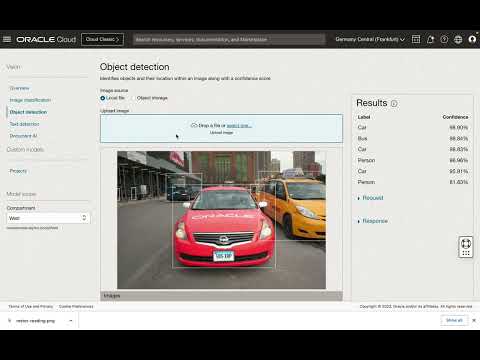Open the Compartment dropdown

pos(48,218)
